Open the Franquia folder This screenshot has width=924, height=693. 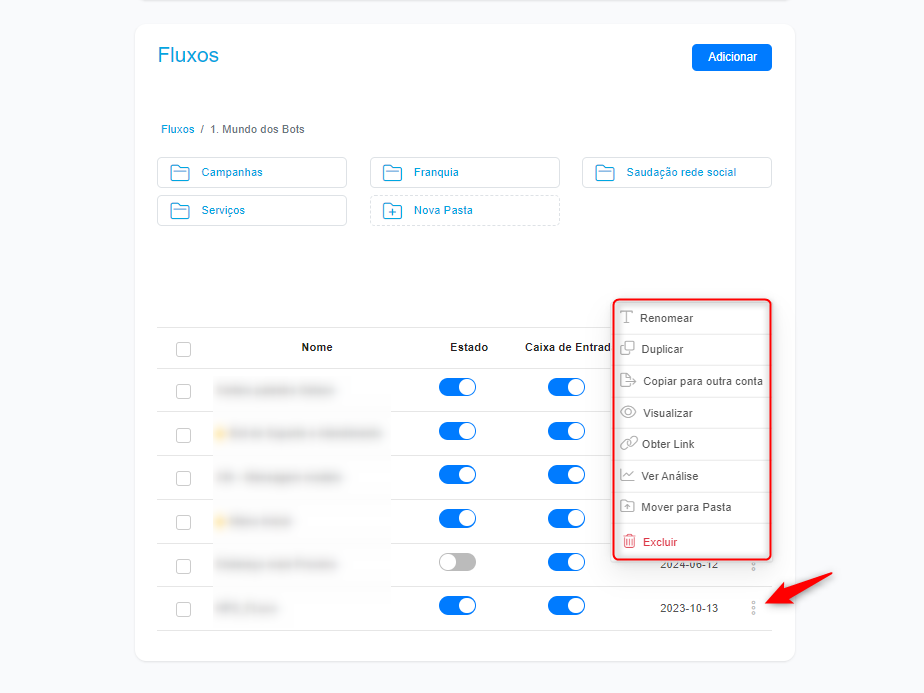pyautogui.click(x=464, y=173)
